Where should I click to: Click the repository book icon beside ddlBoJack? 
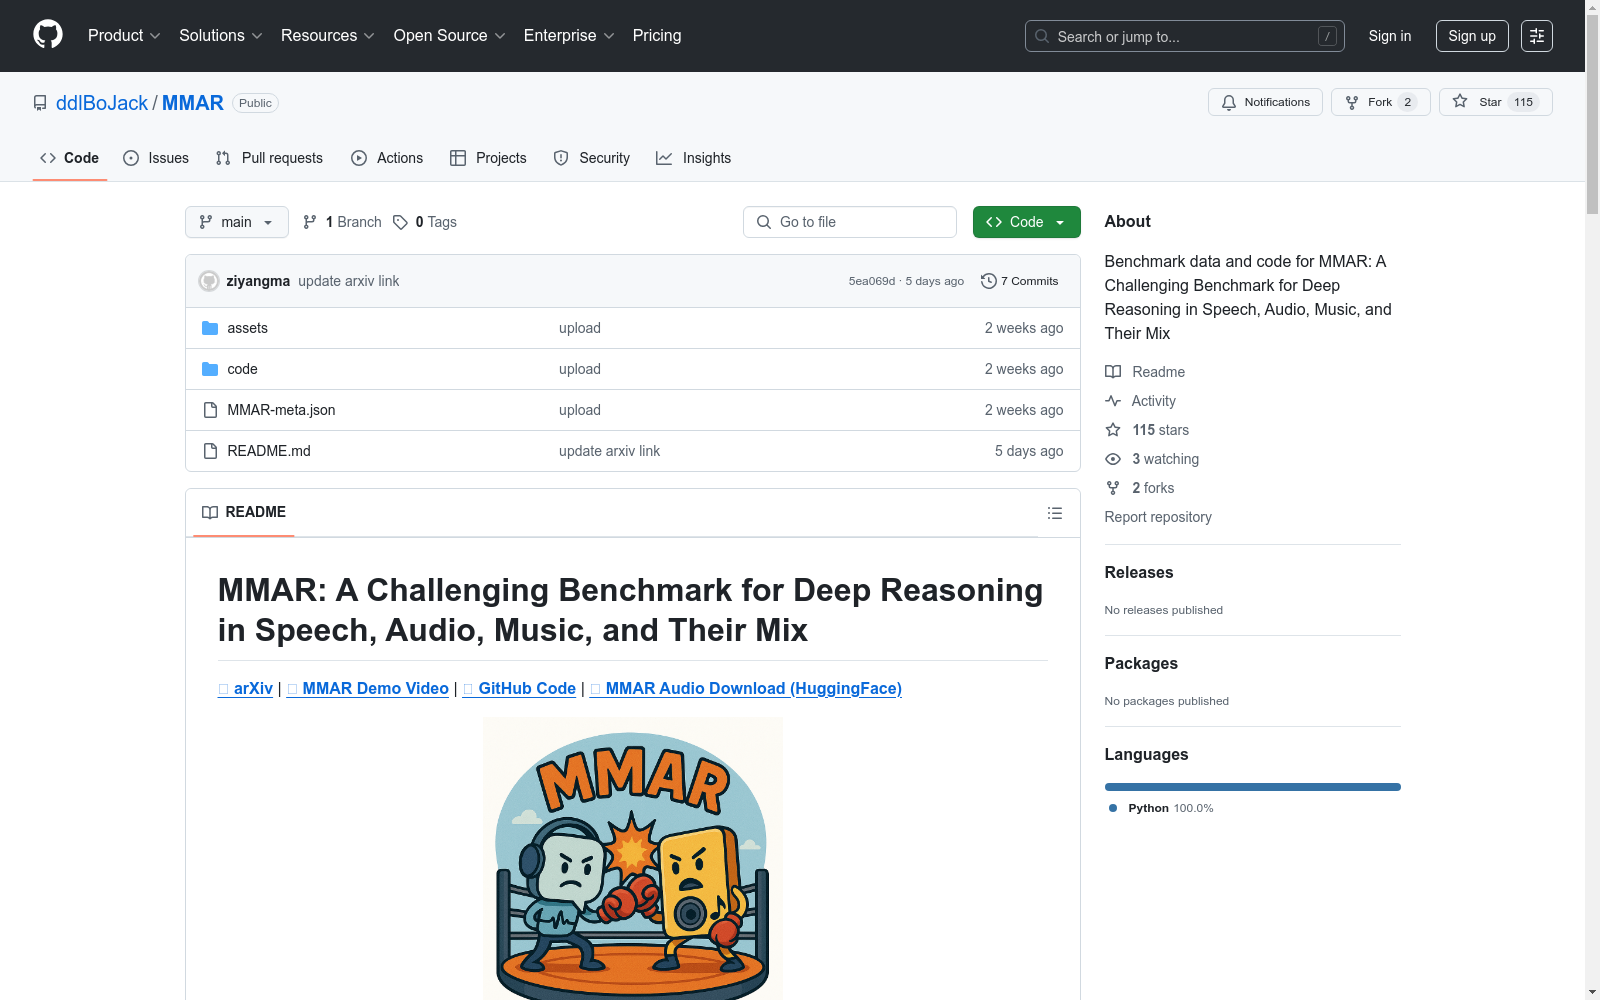click(40, 103)
